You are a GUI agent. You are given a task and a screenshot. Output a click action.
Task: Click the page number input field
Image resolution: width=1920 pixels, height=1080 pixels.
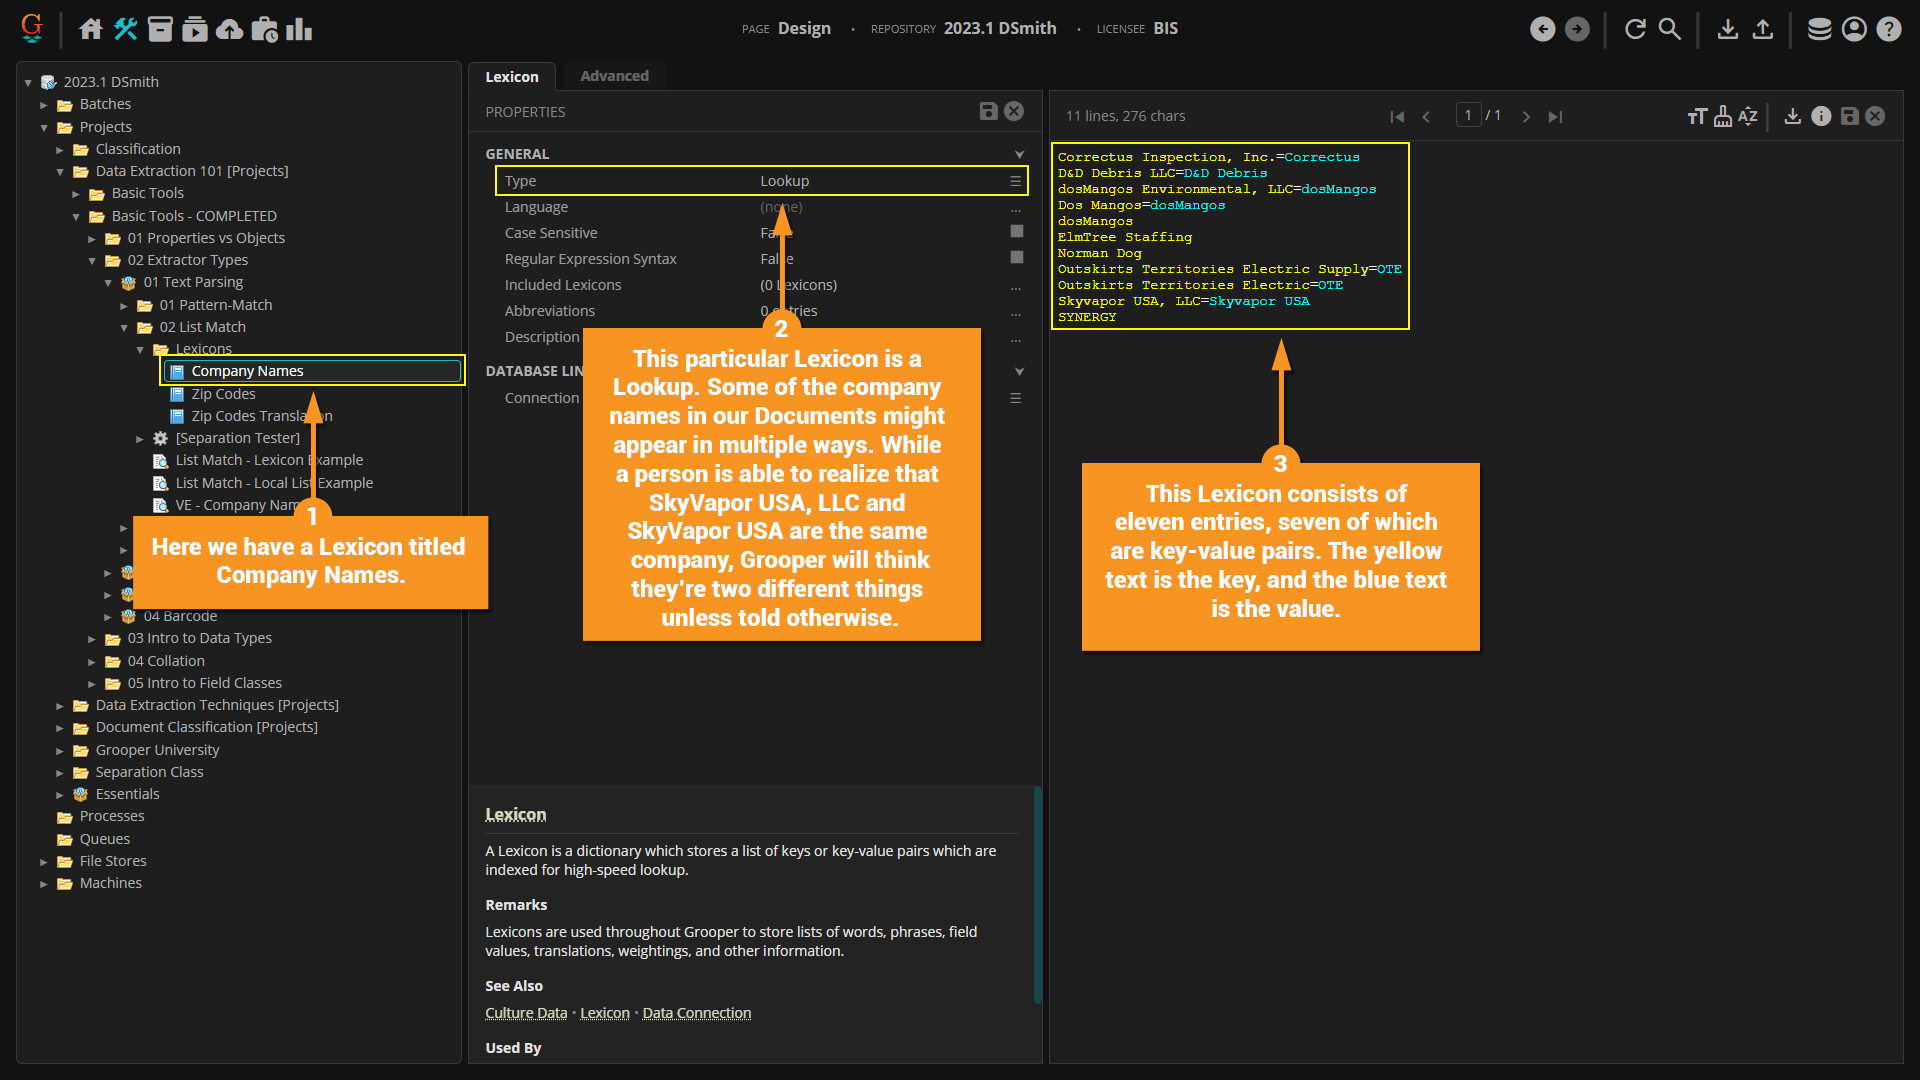[1467, 116]
